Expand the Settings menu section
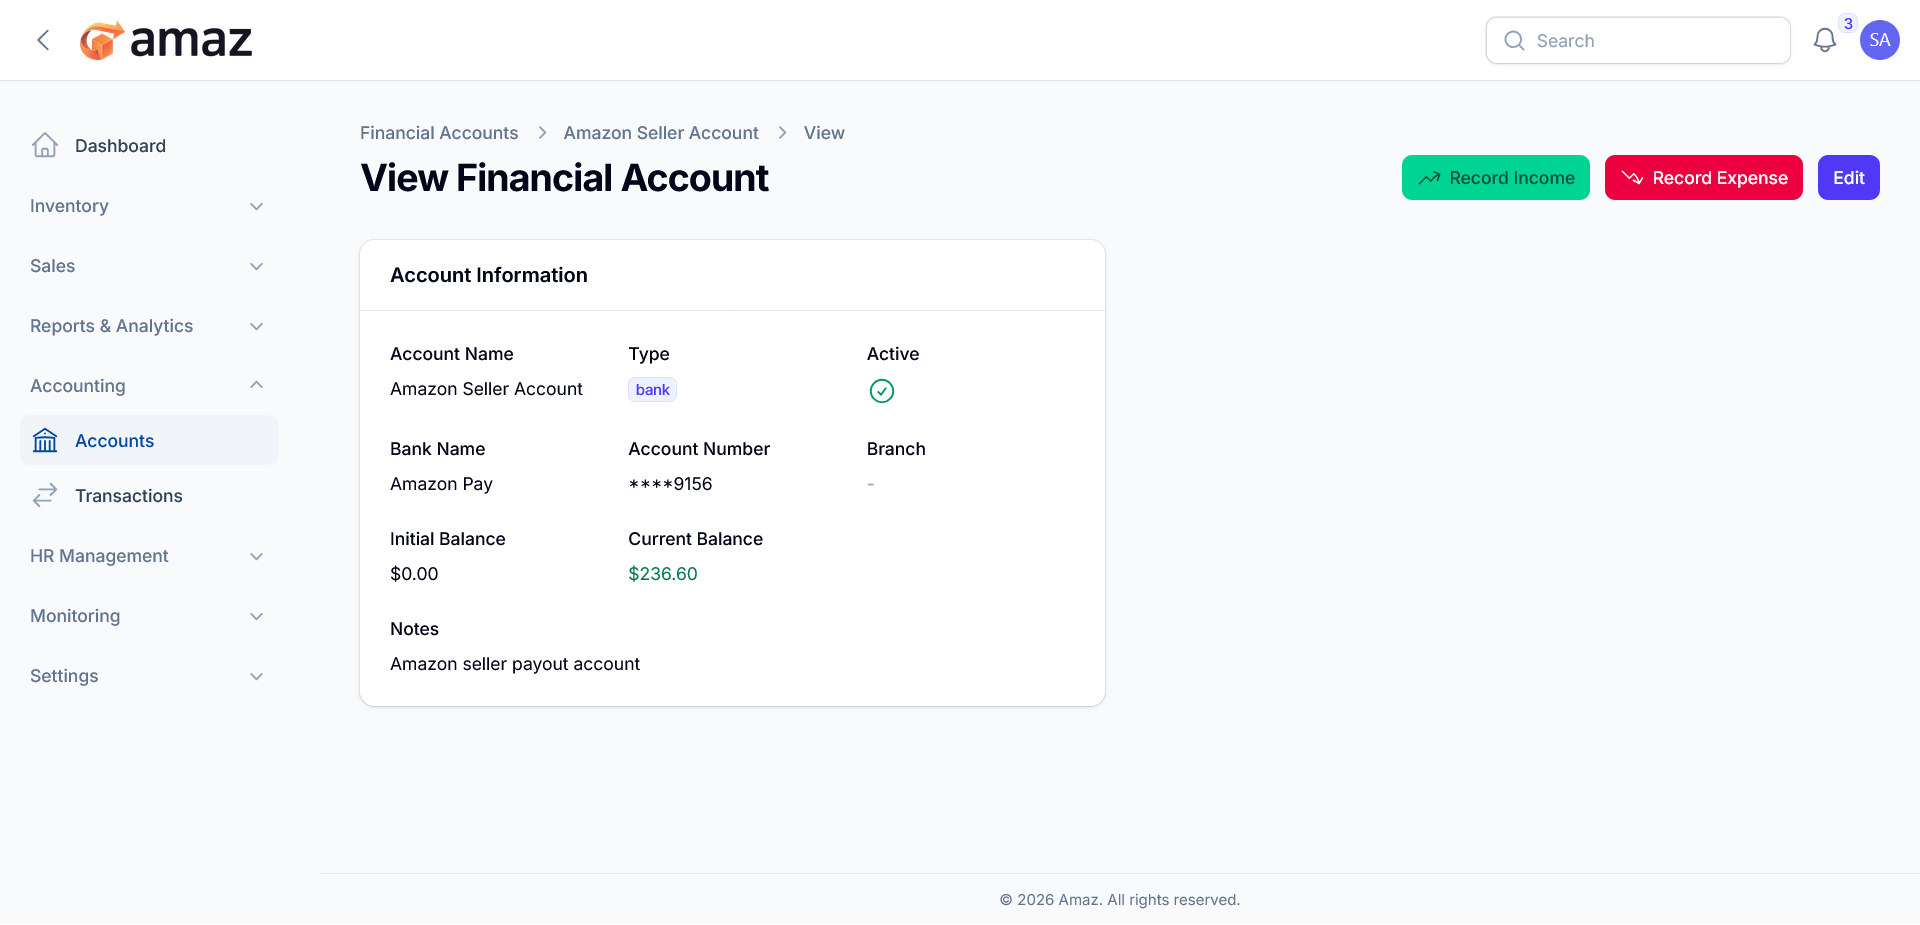Screen dimensions: 1920x925 (x=148, y=676)
